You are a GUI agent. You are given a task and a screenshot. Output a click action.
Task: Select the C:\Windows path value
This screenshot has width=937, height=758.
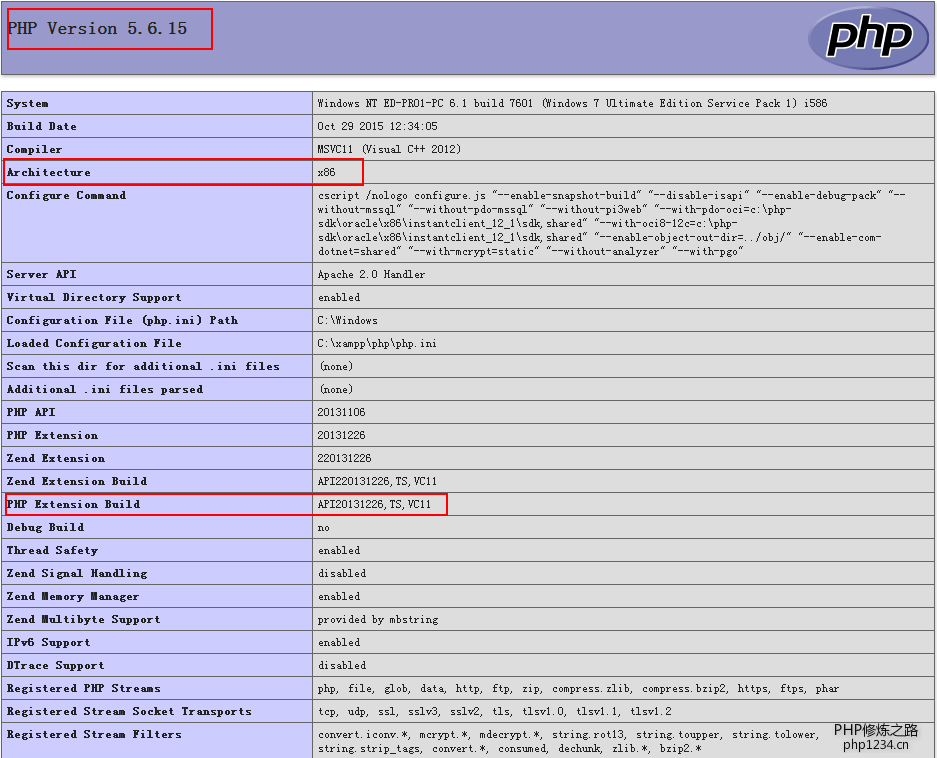point(347,320)
